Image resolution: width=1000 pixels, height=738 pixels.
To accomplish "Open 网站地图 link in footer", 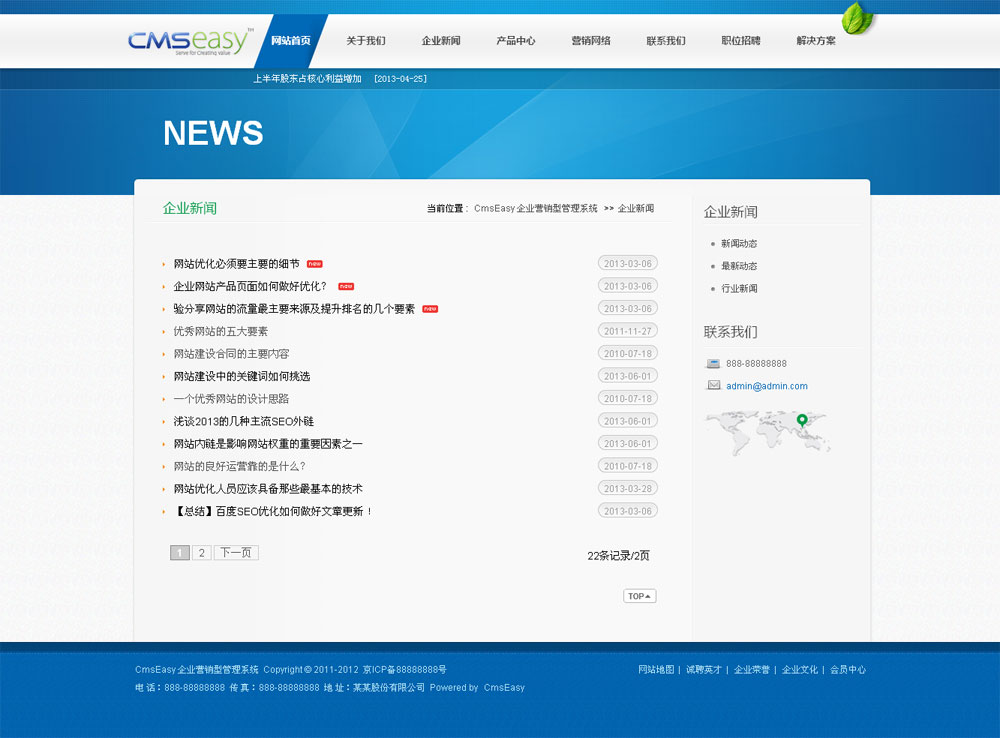I will [656, 670].
